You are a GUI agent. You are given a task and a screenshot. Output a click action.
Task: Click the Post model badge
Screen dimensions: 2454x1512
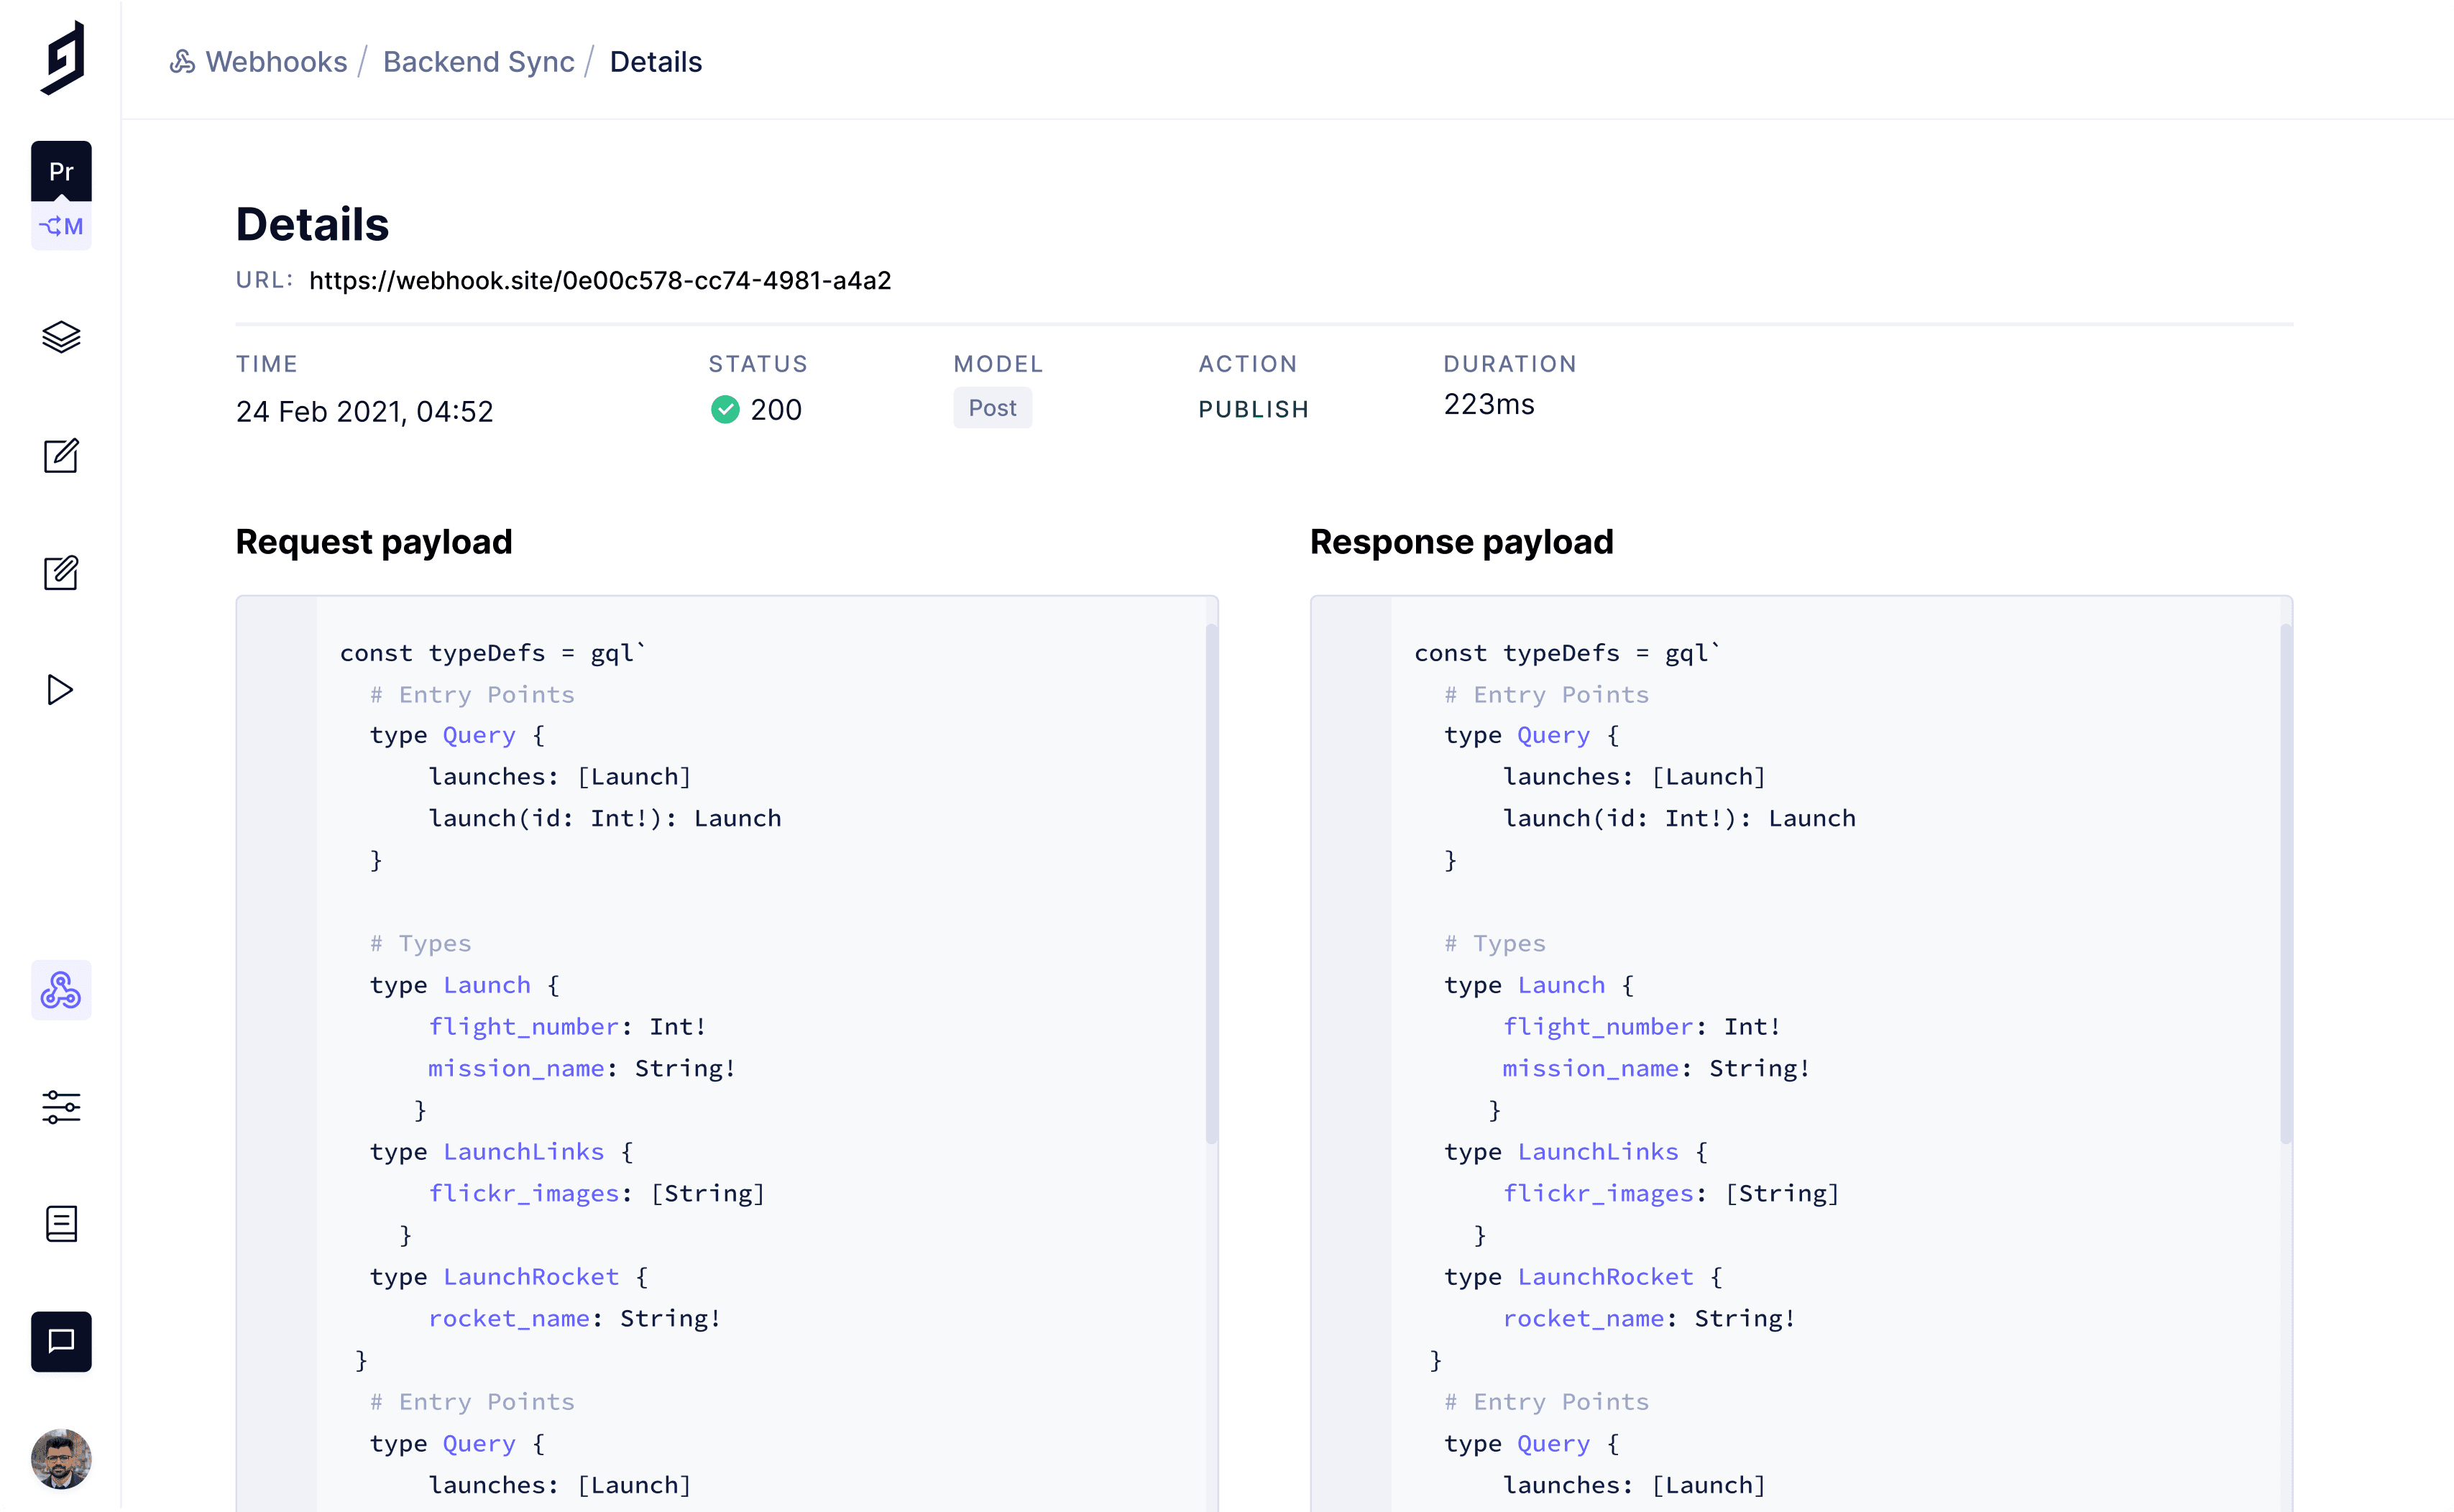(991, 408)
